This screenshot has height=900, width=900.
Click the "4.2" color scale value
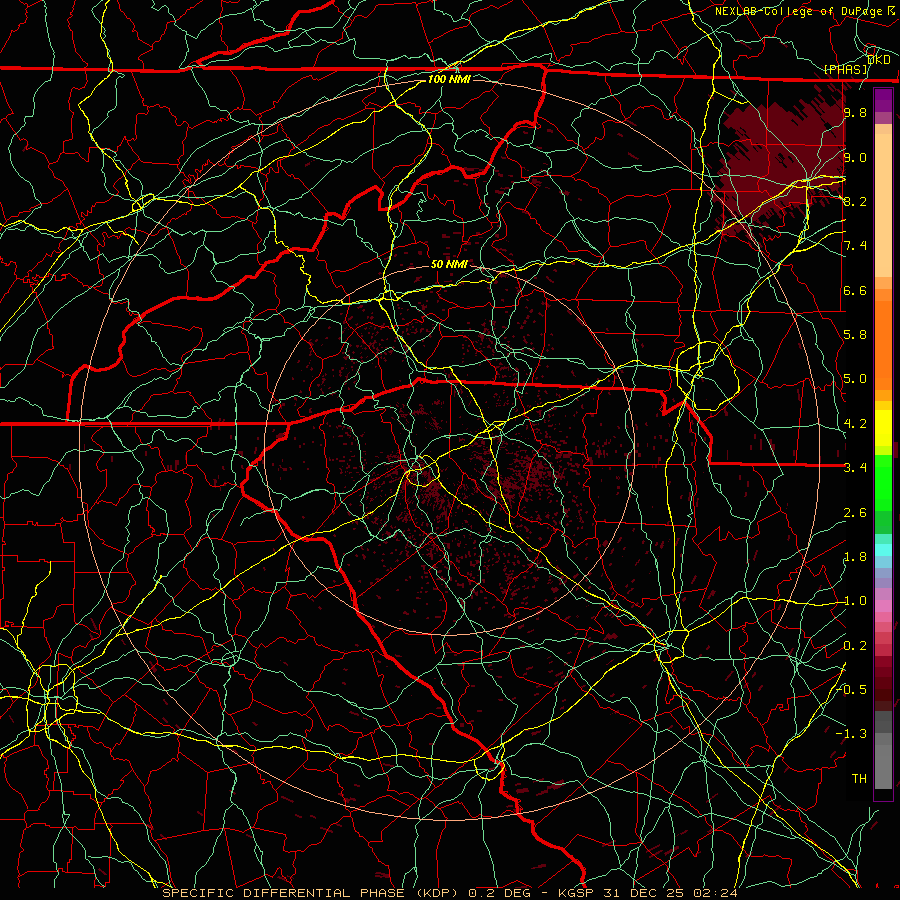click(855, 424)
